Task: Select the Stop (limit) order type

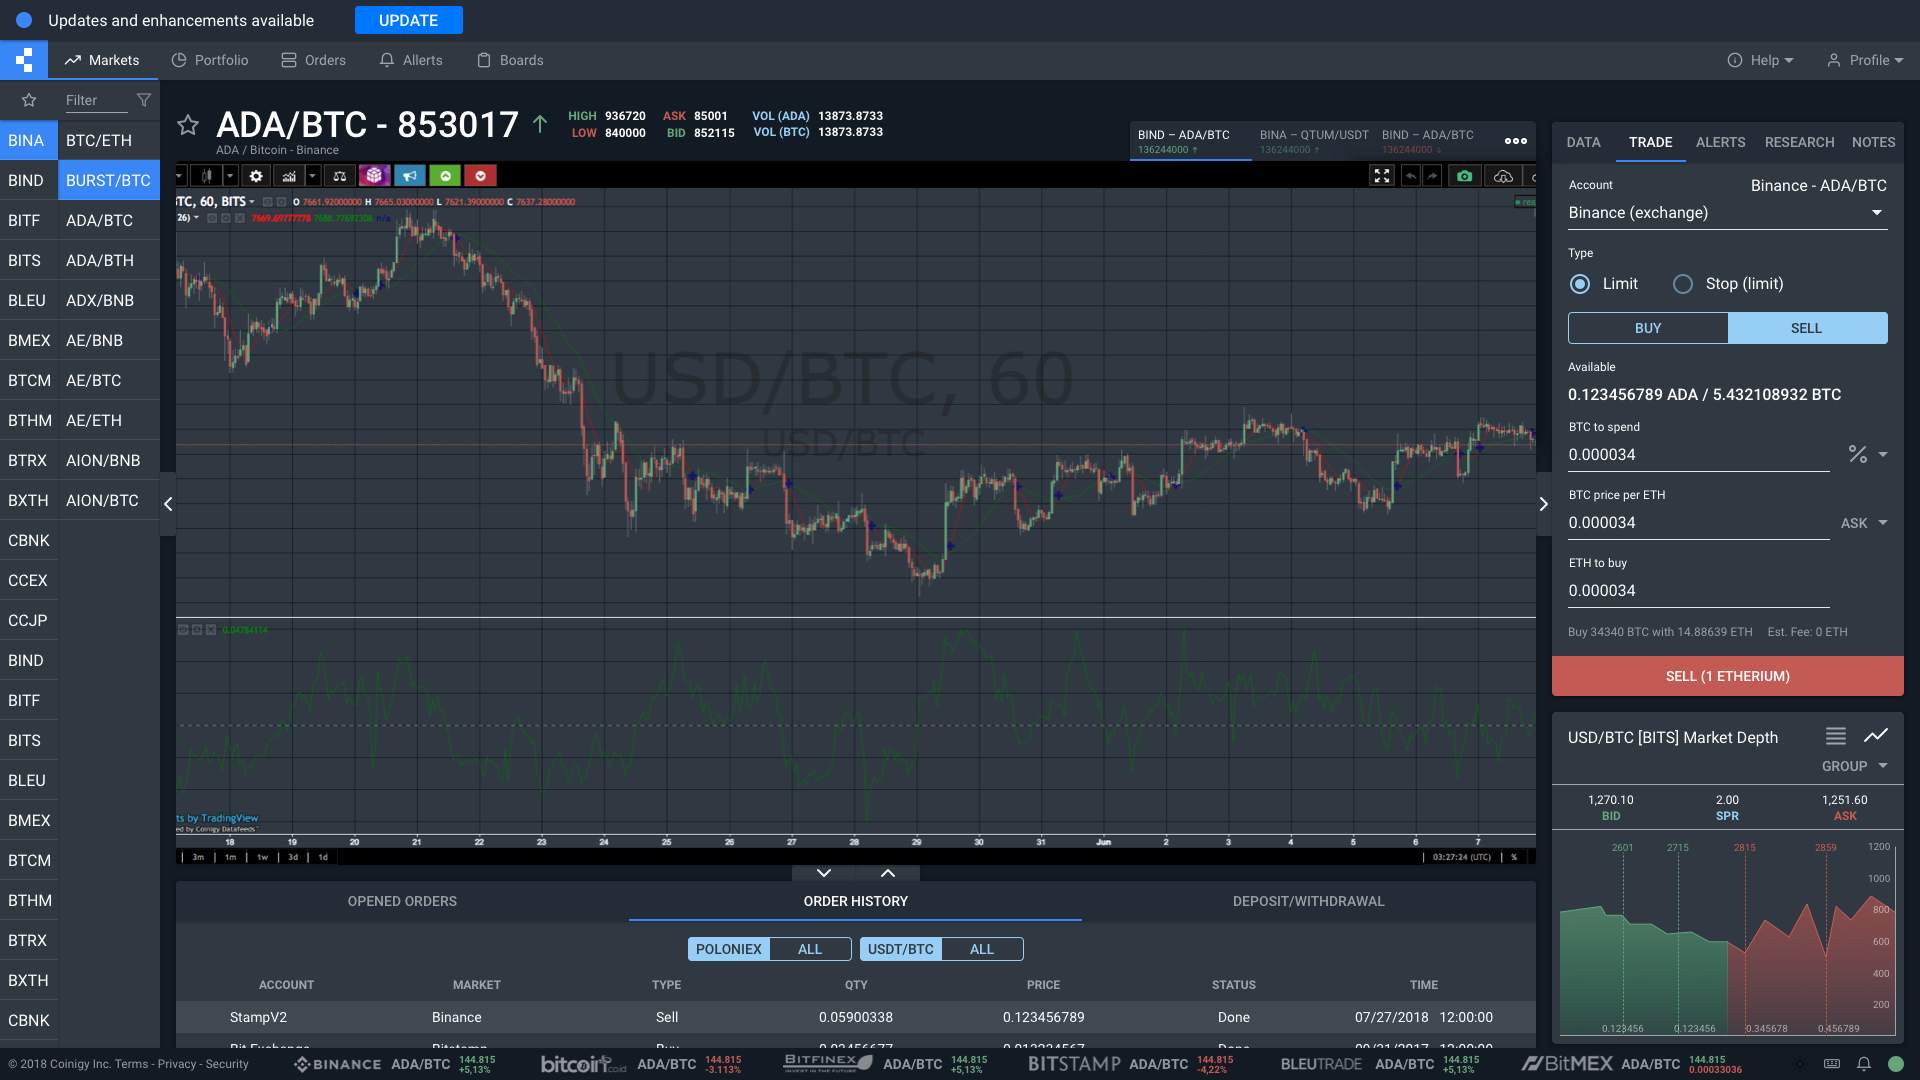Action: click(x=1683, y=284)
